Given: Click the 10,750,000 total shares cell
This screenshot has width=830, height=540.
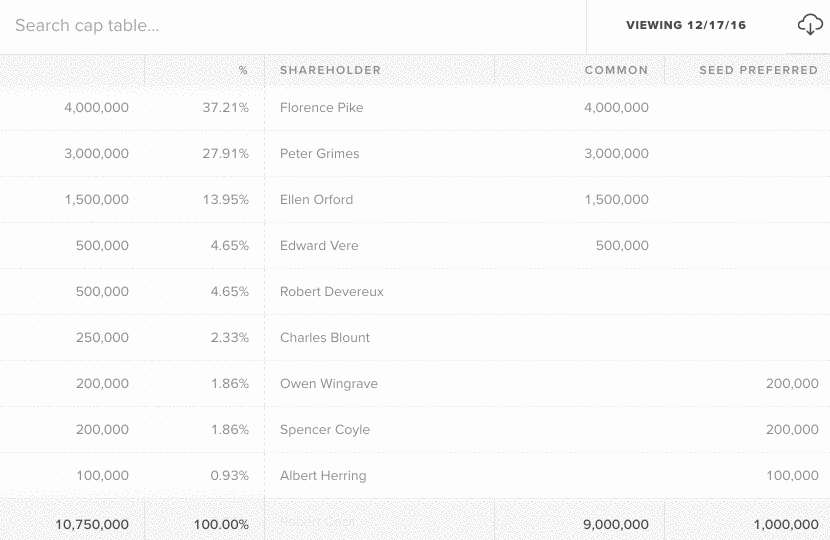Looking at the screenshot, I should (x=92, y=524).
